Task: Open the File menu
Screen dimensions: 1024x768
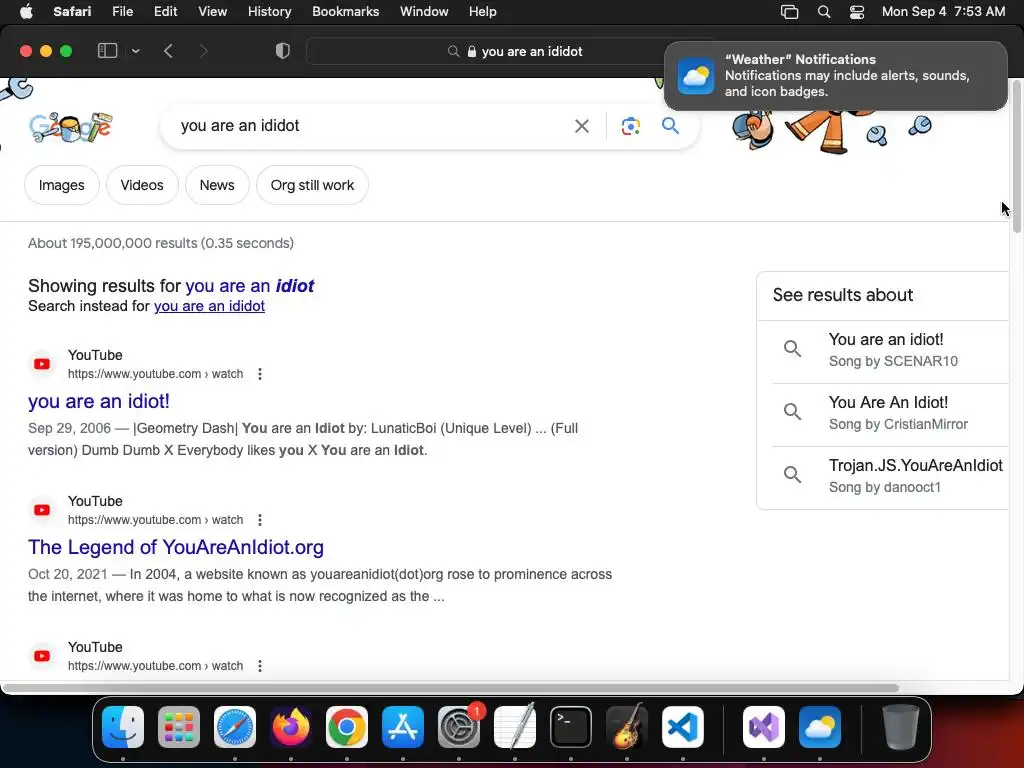Action: [122, 12]
